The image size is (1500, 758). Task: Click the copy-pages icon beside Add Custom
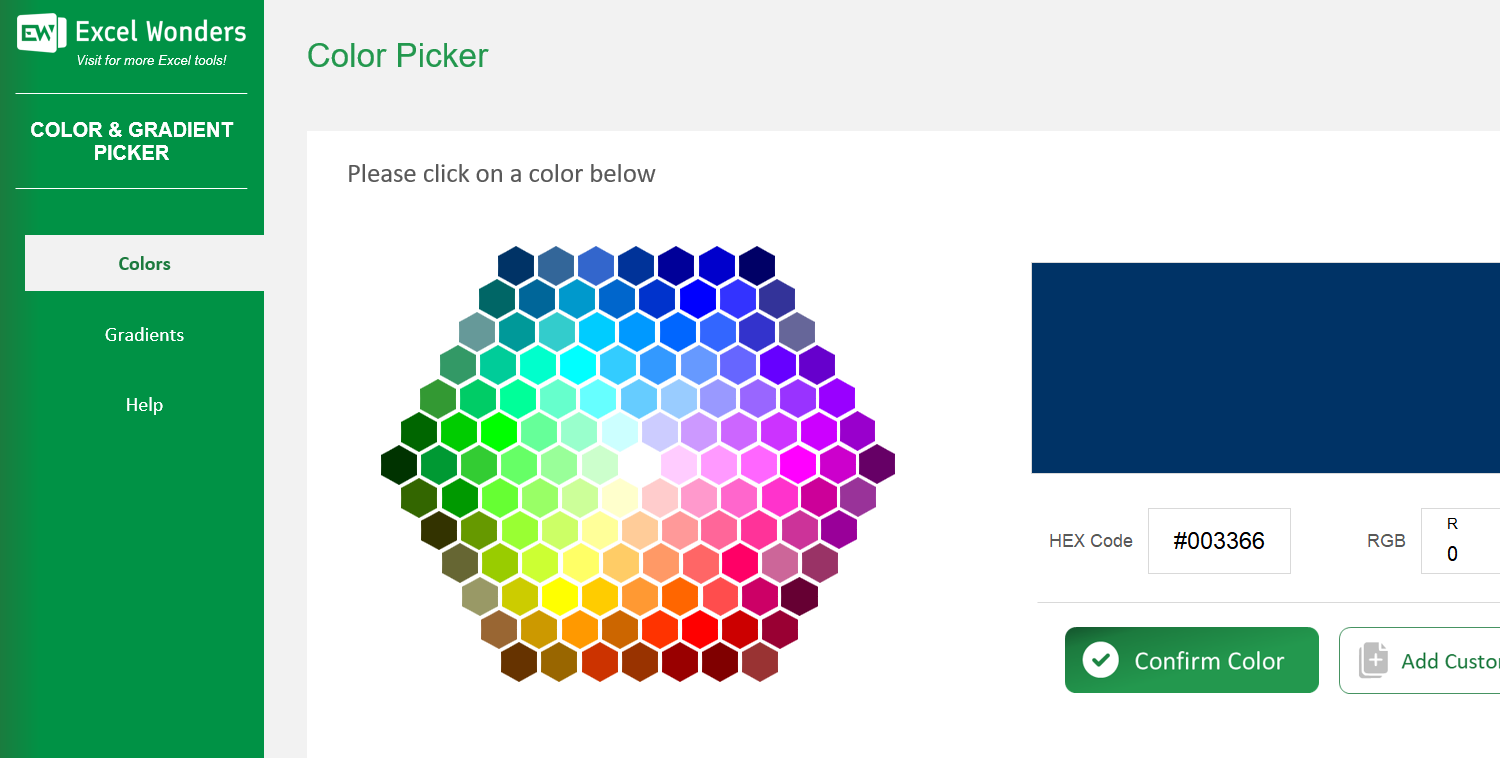[x=1375, y=660]
